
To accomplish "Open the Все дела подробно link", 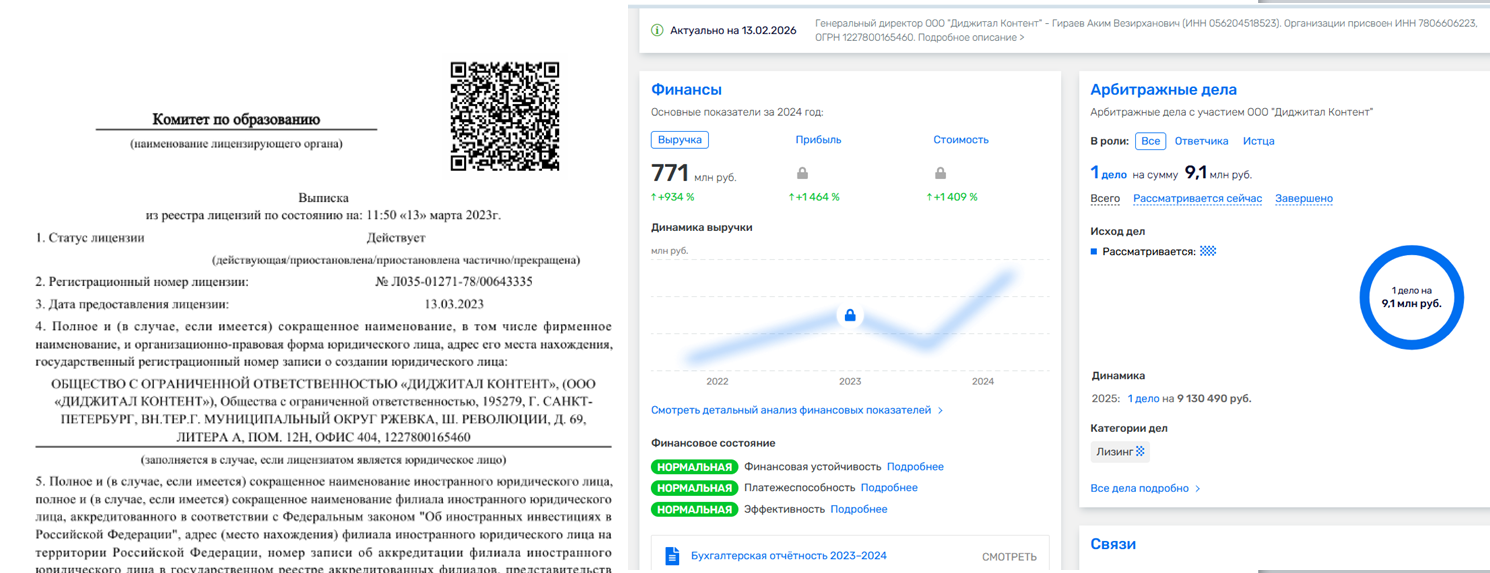I will point(1145,488).
